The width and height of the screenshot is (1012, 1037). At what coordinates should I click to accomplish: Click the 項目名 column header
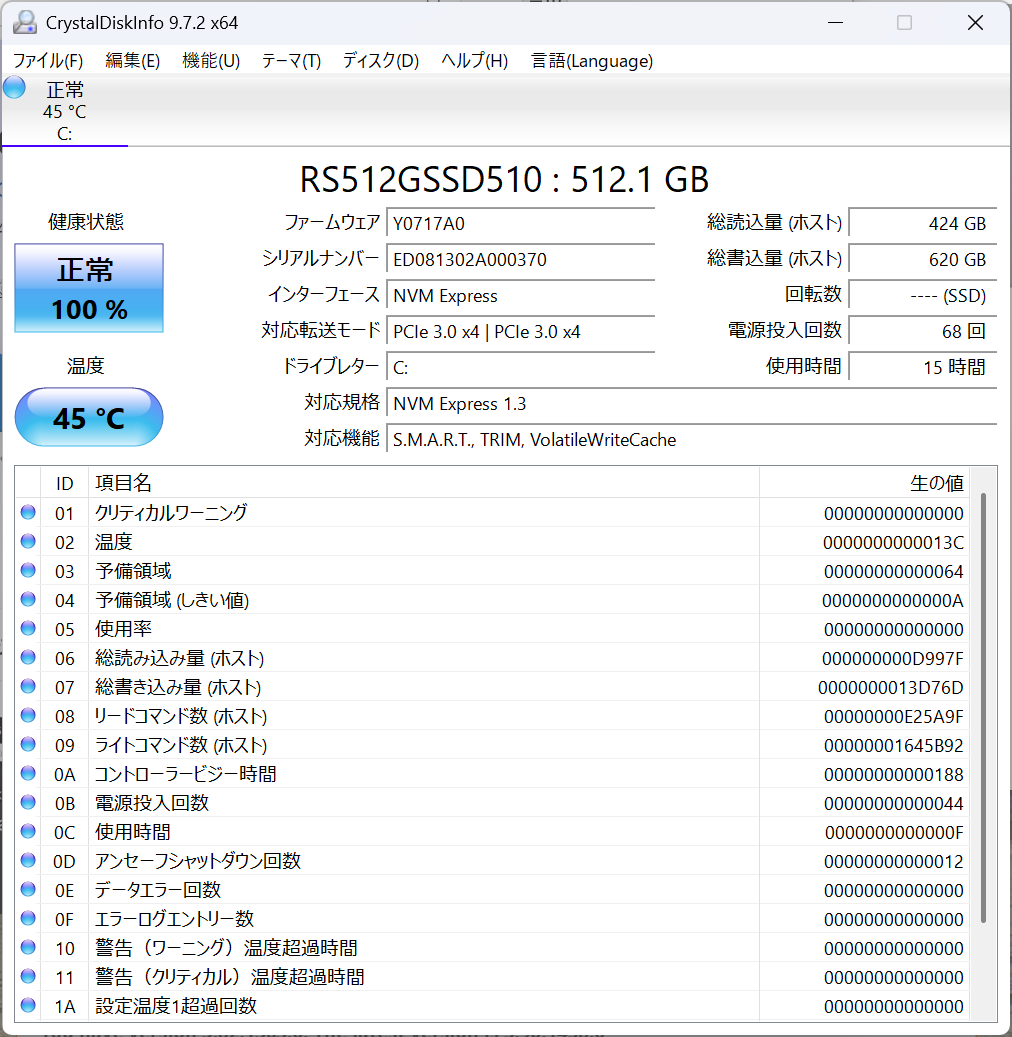coord(423,483)
